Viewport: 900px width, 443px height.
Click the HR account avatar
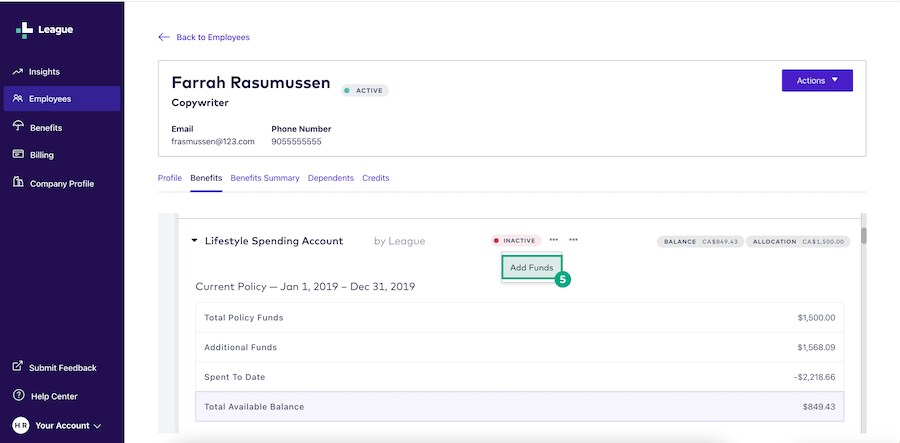[21, 425]
